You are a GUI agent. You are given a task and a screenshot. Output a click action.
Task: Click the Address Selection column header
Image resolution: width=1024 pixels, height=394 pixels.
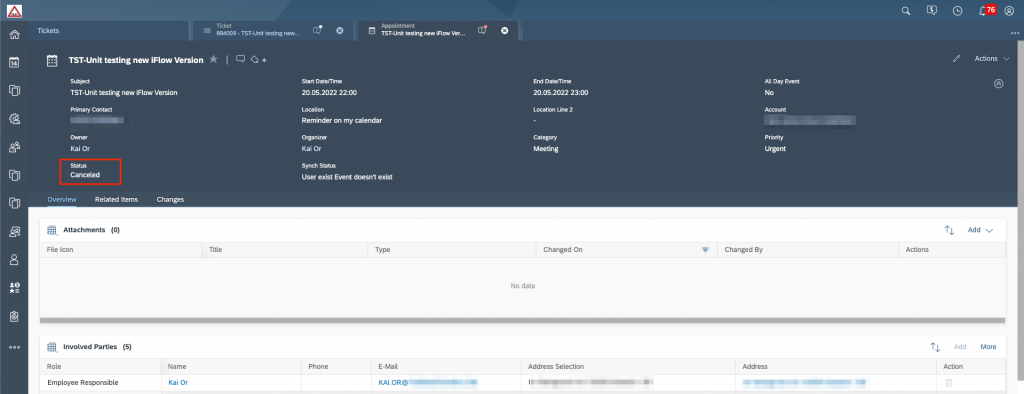click(x=628, y=367)
